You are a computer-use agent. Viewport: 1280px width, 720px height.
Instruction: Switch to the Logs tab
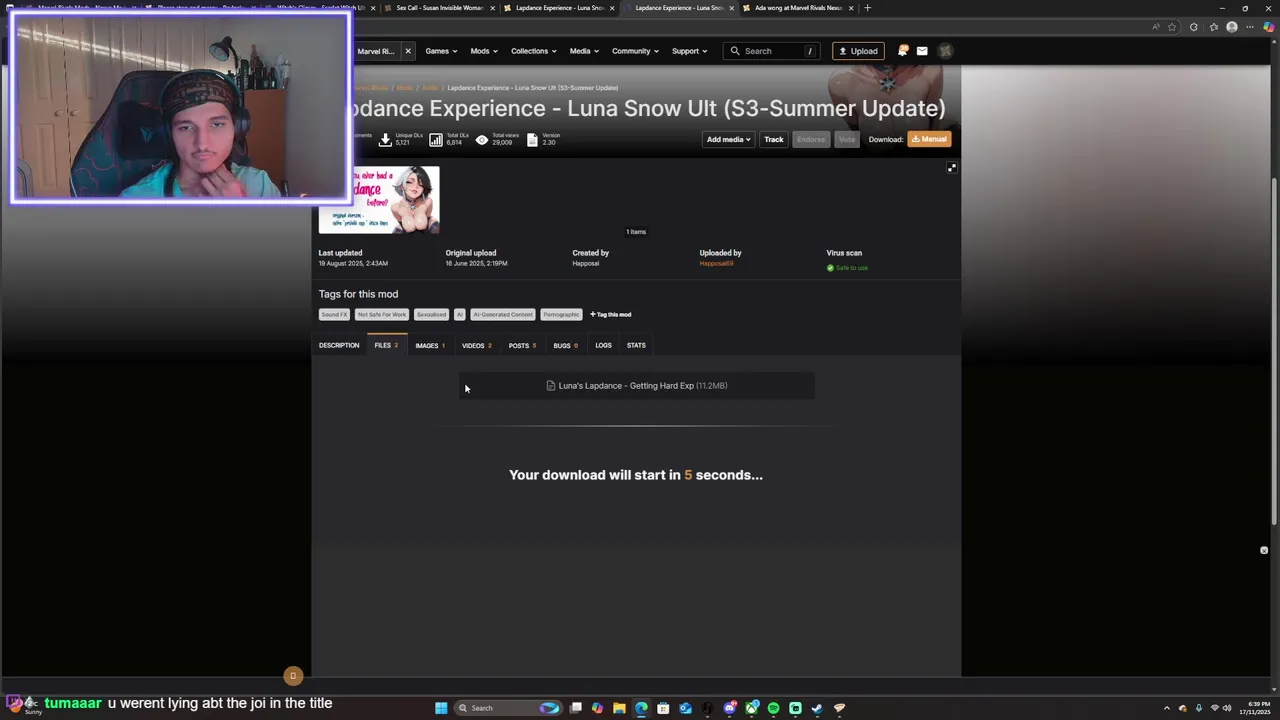(603, 346)
